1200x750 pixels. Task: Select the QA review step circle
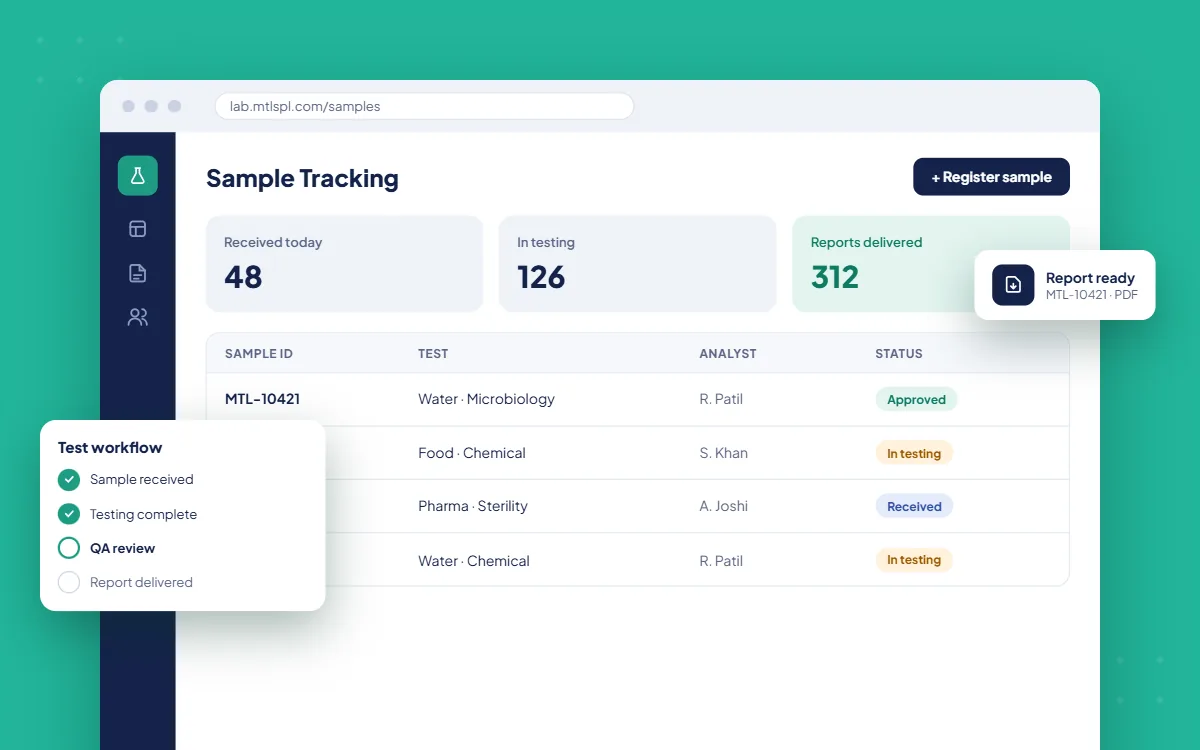click(69, 548)
